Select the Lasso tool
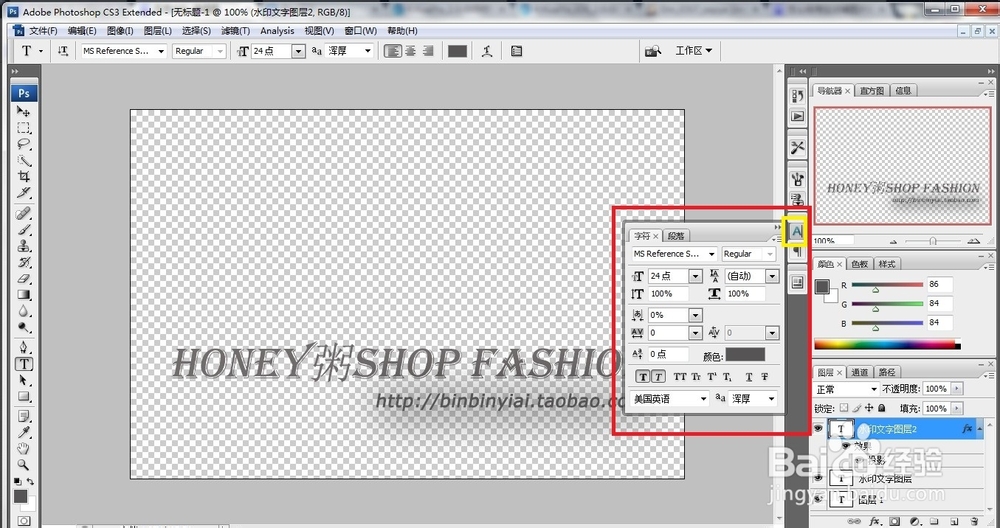 pyautogui.click(x=24, y=144)
